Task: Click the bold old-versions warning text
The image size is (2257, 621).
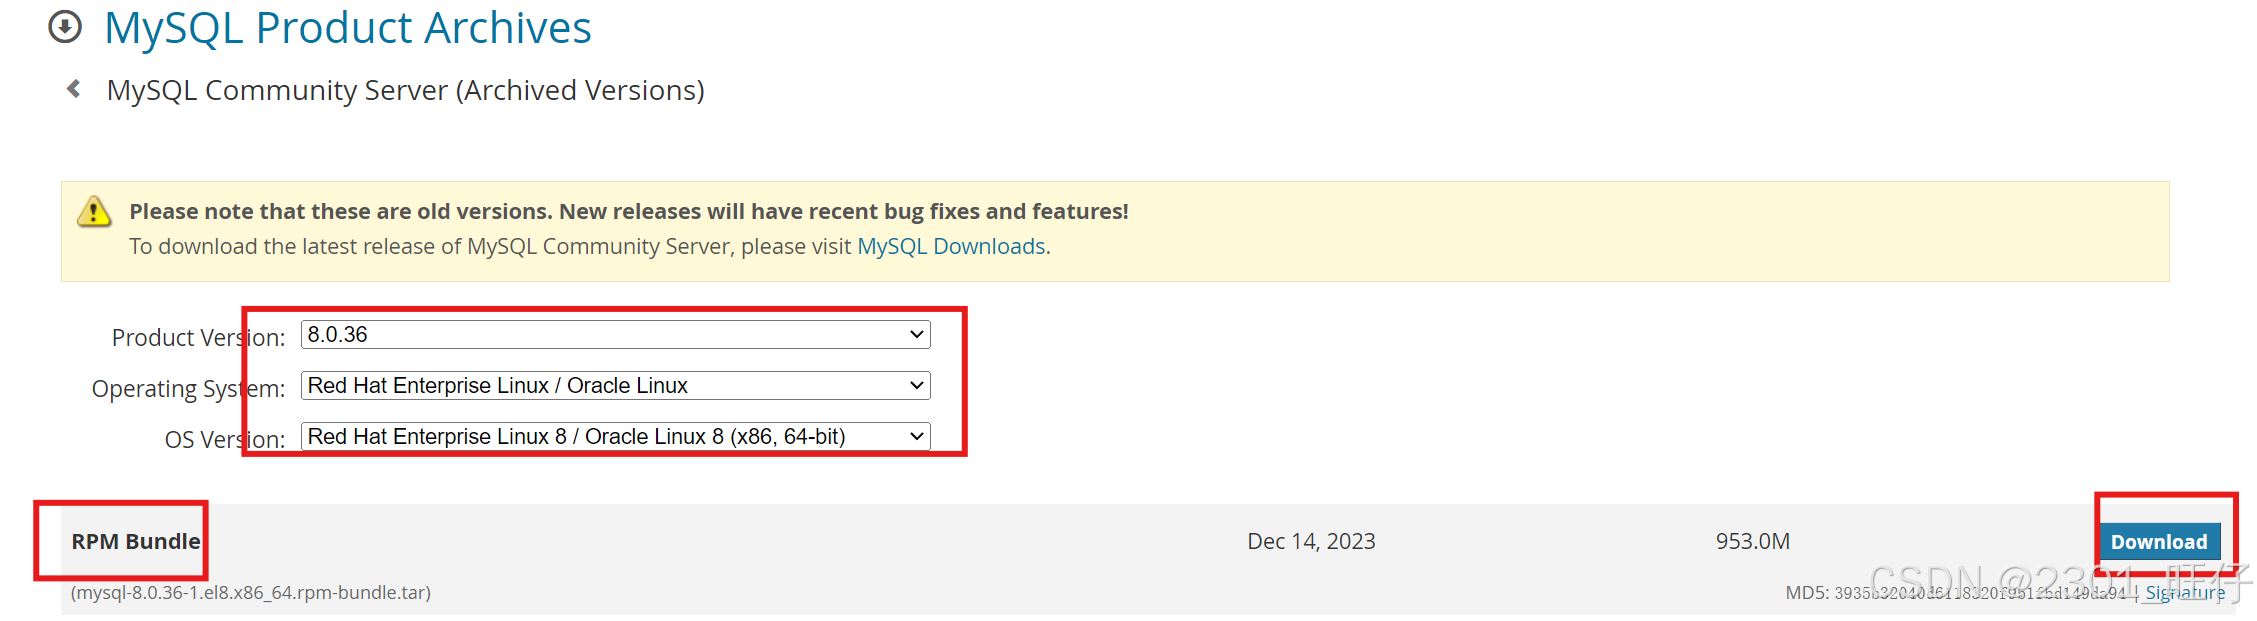Action: pyautogui.click(x=628, y=211)
